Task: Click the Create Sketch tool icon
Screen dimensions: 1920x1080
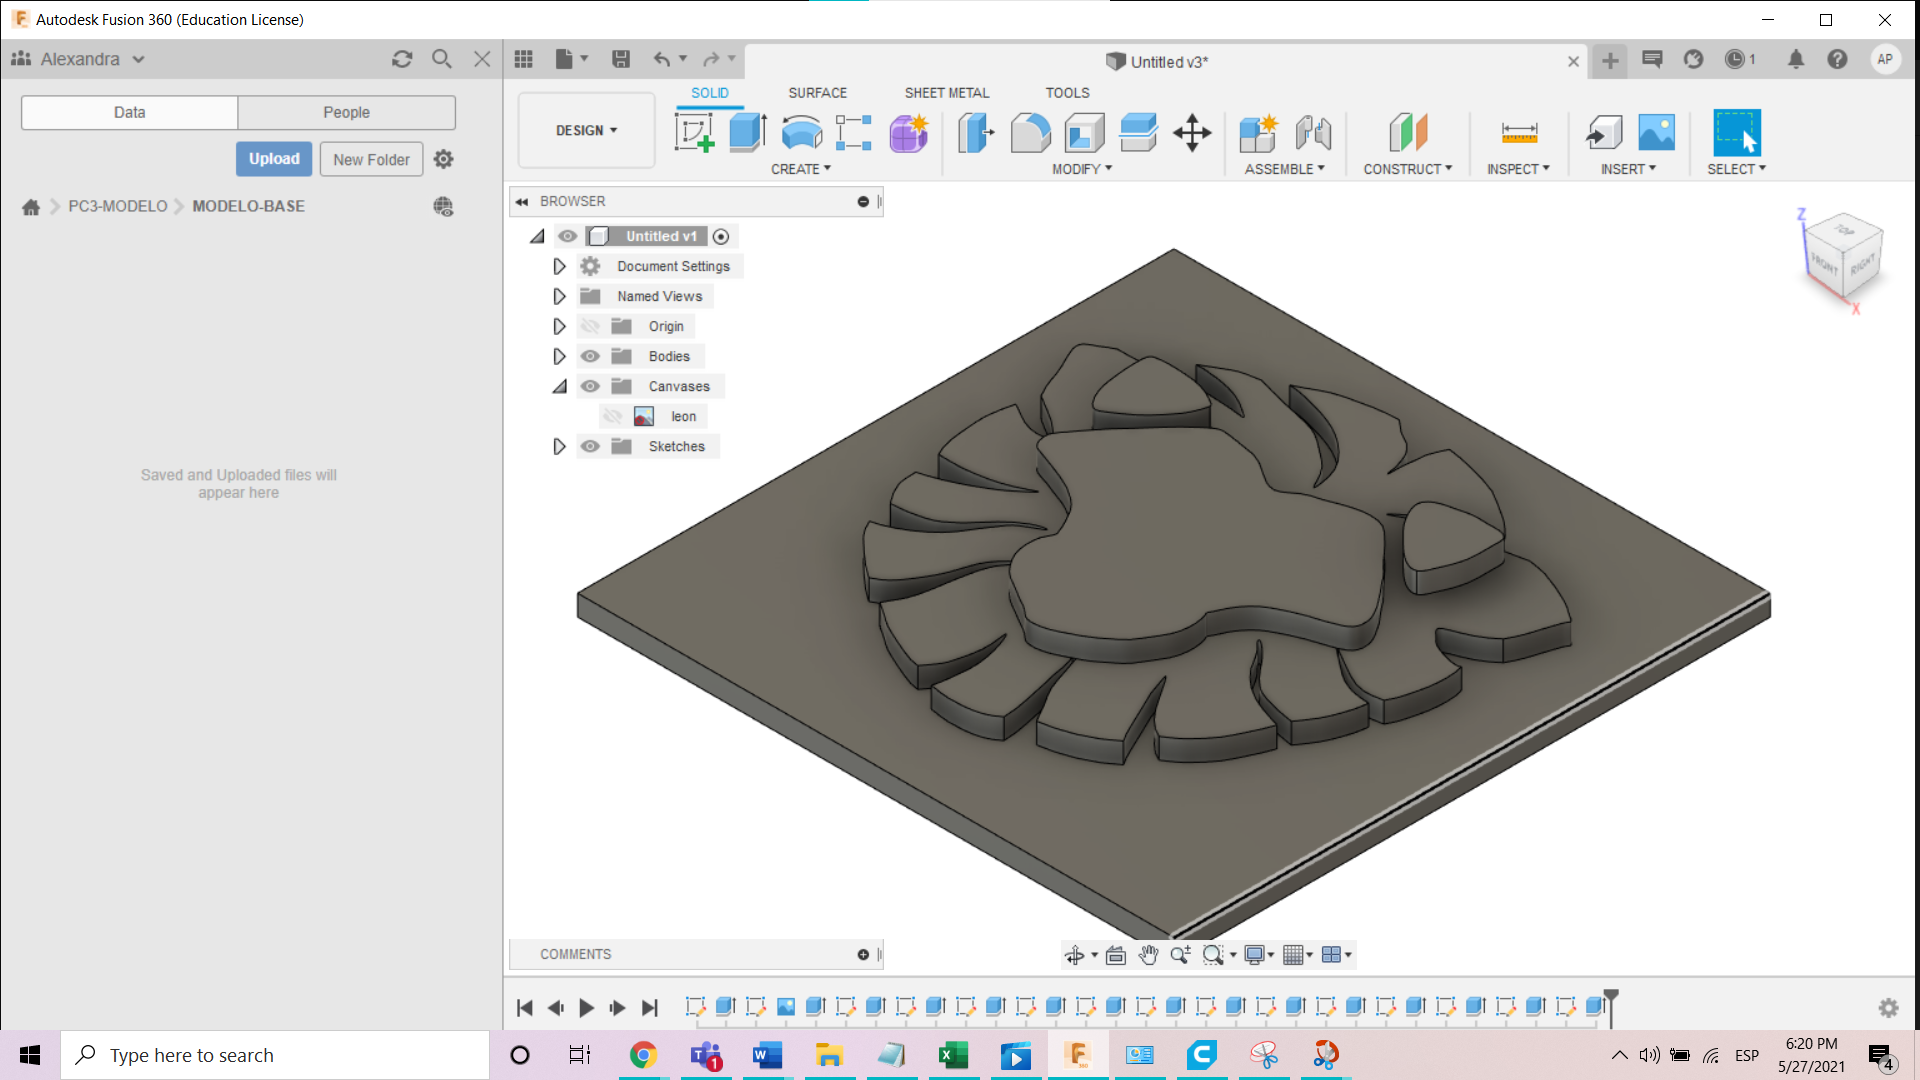Action: pyautogui.click(x=694, y=132)
